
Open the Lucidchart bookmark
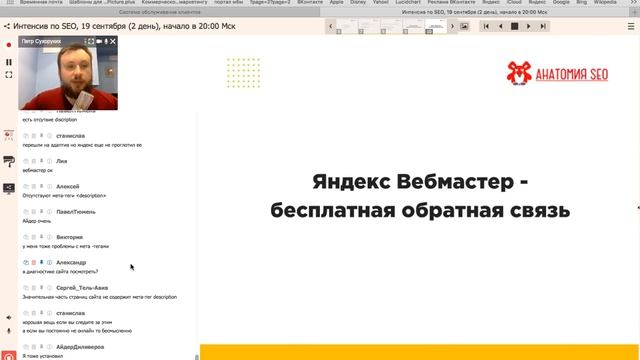[x=408, y=2]
